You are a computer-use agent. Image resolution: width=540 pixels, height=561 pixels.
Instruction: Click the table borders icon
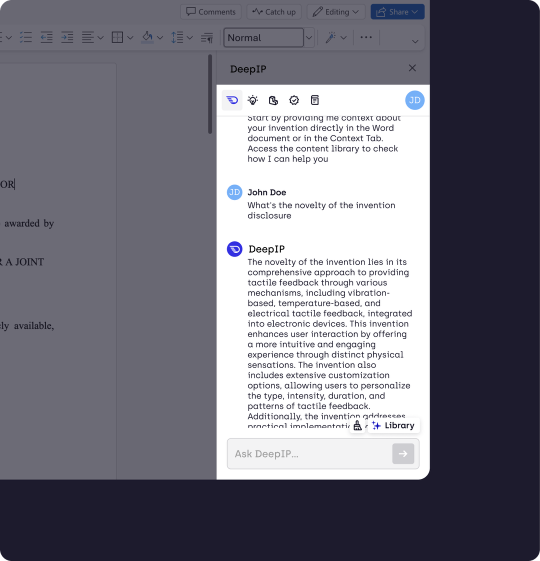(x=117, y=37)
